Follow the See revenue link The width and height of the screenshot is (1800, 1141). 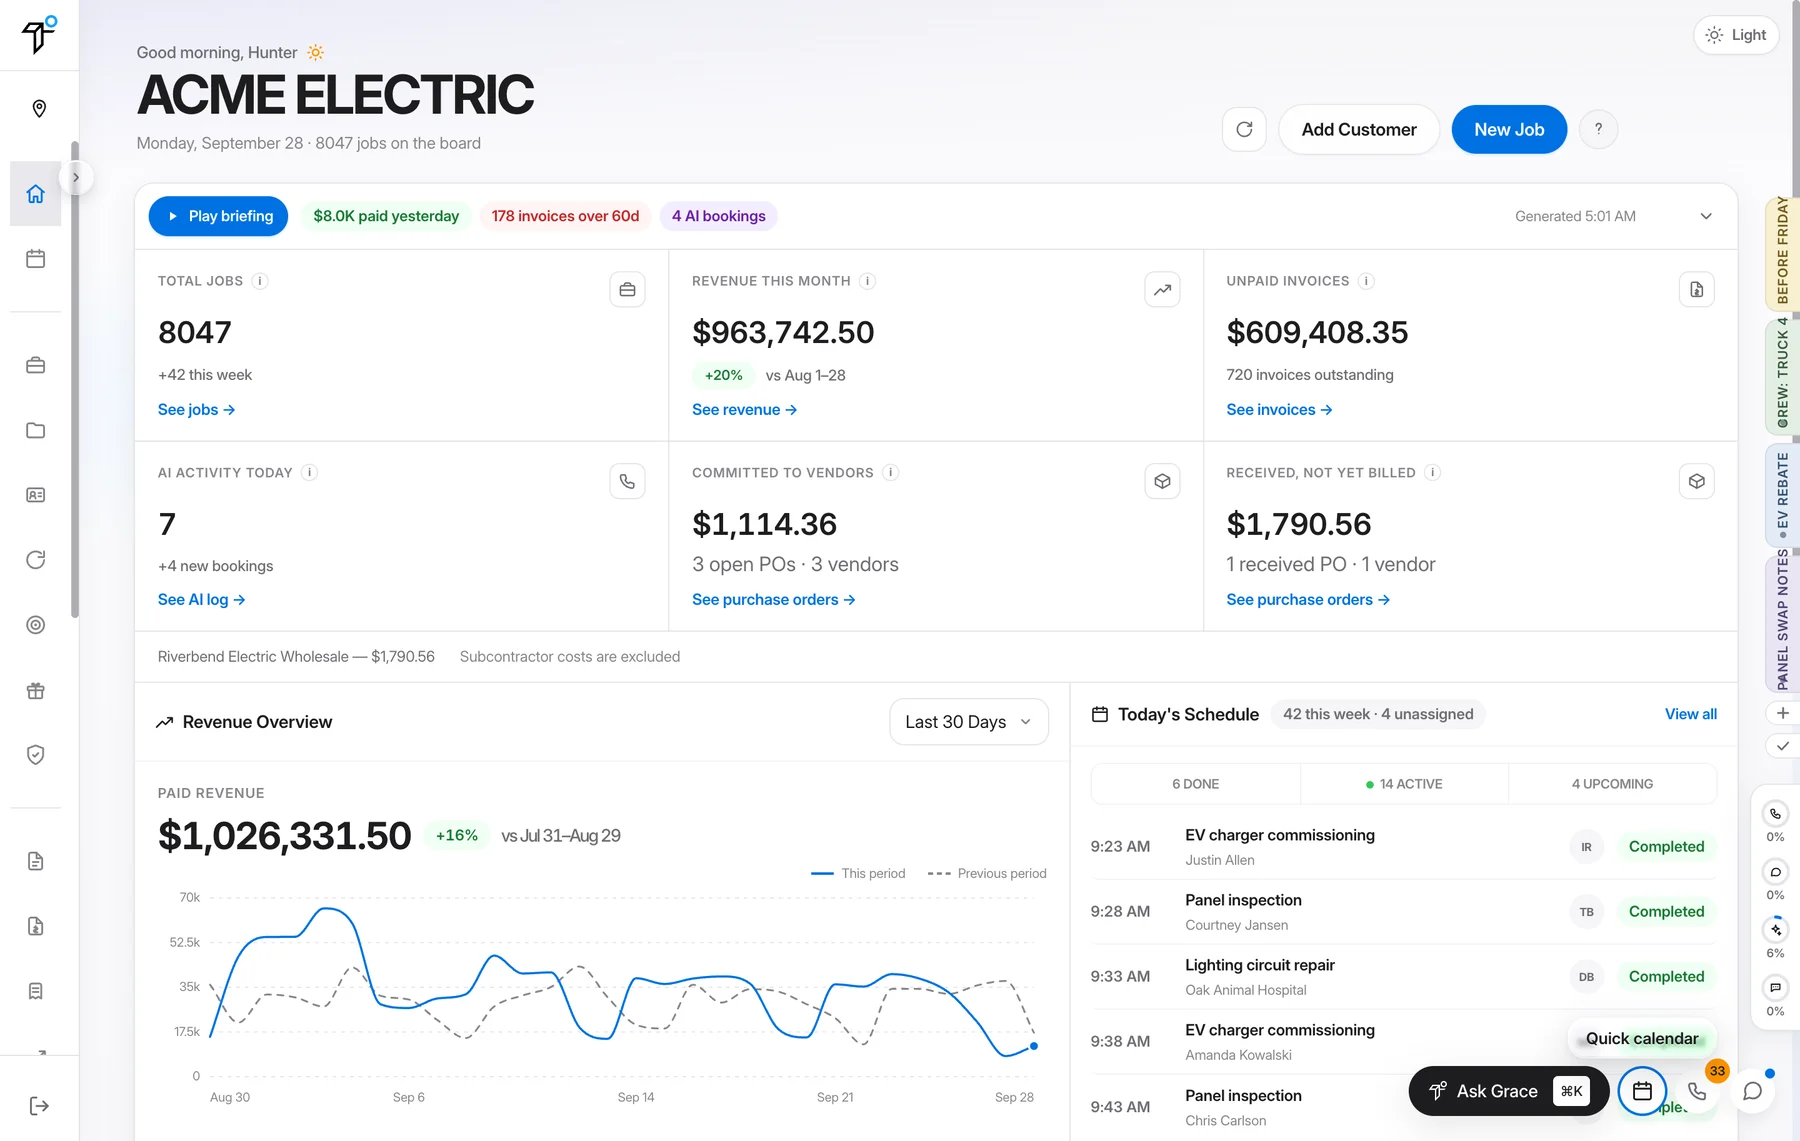click(744, 410)
